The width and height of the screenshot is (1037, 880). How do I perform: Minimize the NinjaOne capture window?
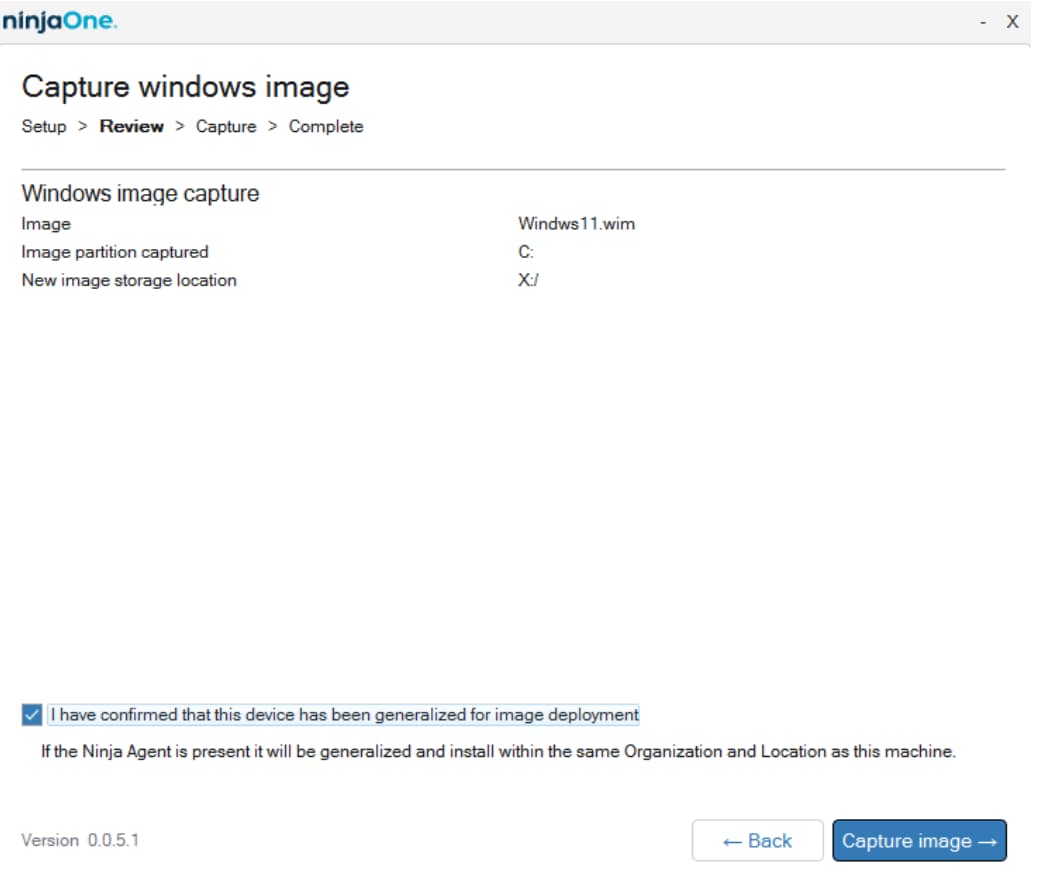point(984,22)
